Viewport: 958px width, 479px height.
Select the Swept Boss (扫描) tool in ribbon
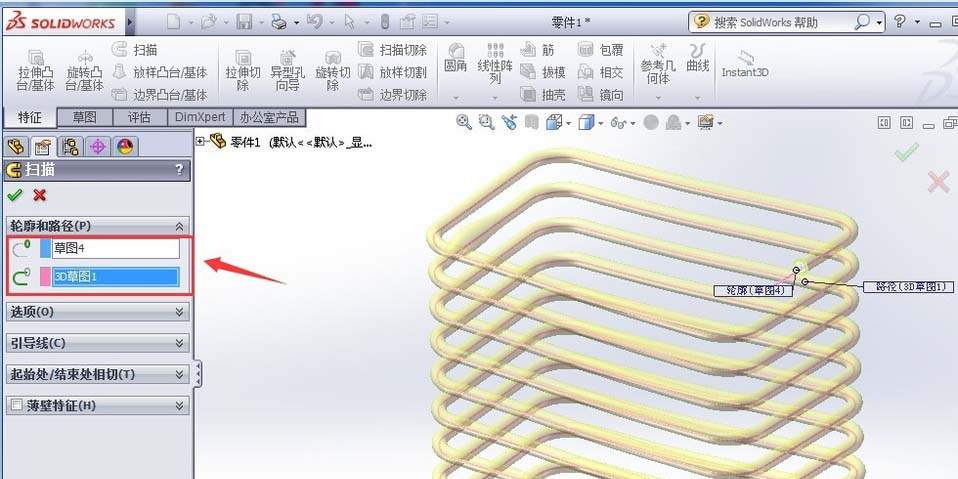[135, 49]
